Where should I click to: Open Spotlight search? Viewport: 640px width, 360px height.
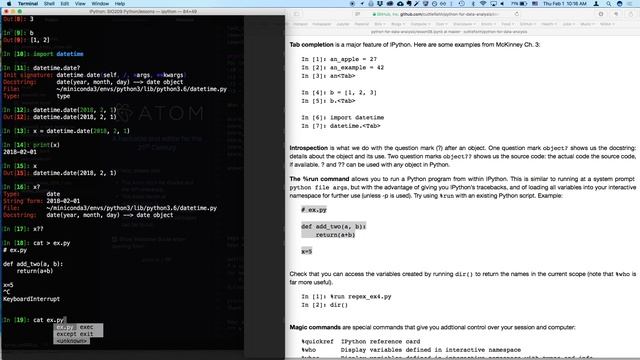point(609,3)
